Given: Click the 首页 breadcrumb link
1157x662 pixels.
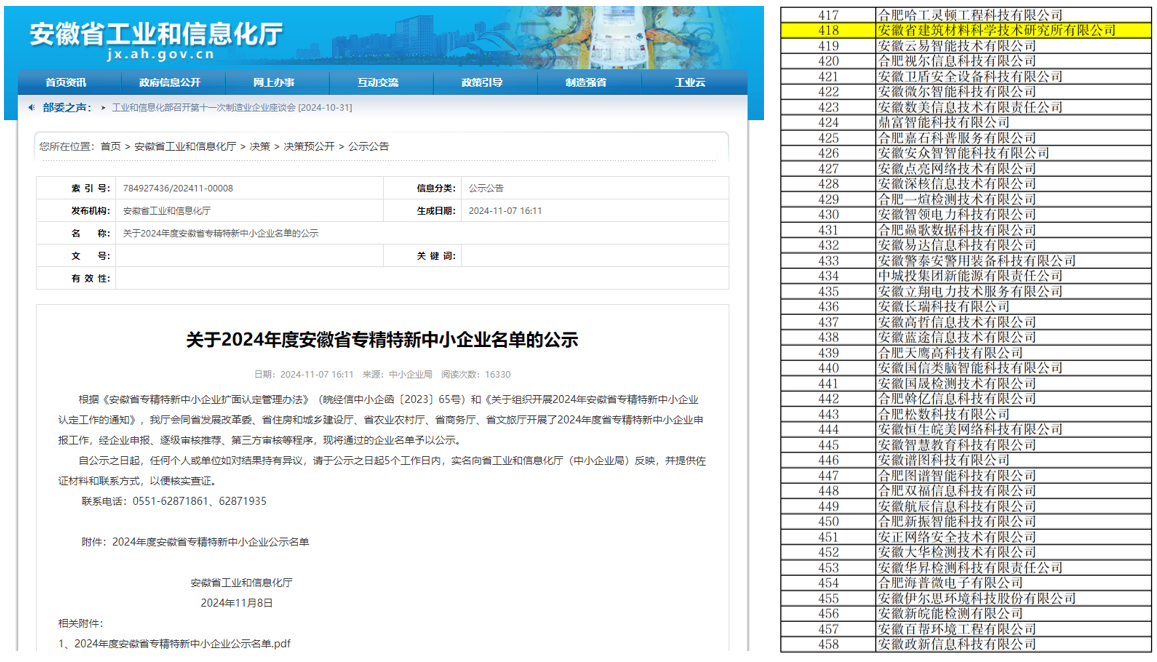Looking at the screenshot, I should point(111,147).
